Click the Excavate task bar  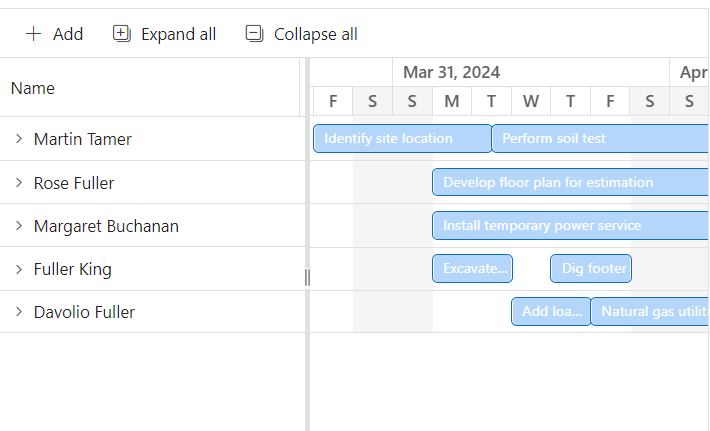472,269
